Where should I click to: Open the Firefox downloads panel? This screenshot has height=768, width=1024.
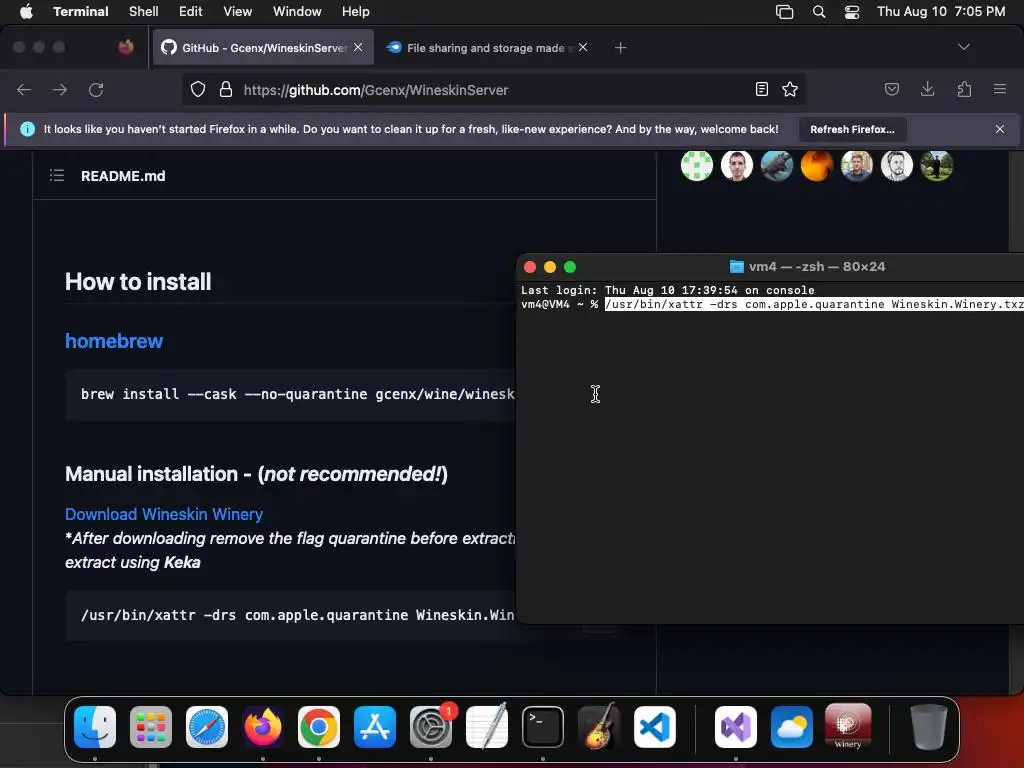927,89
